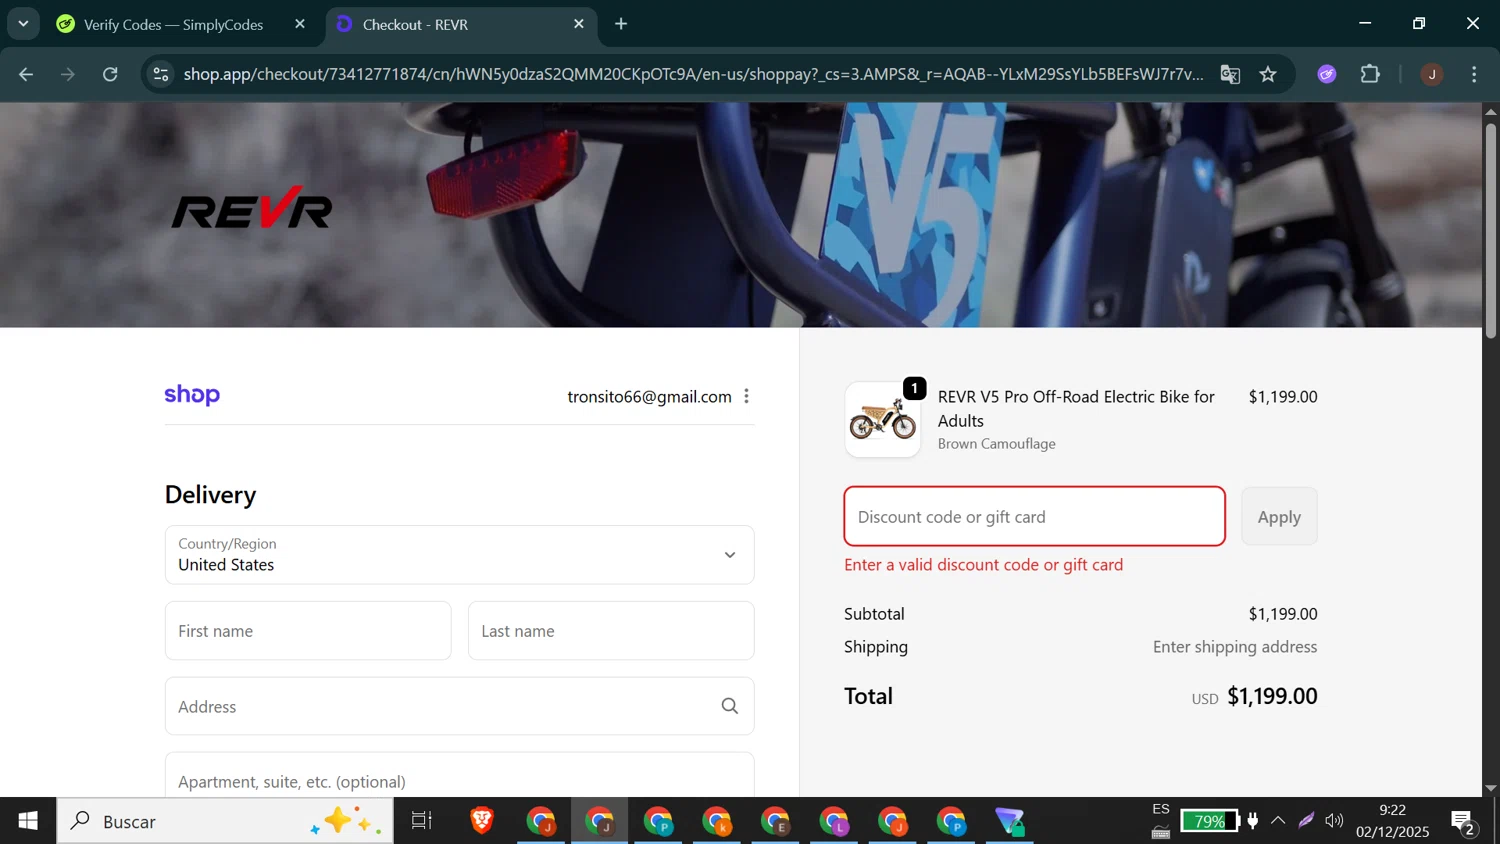Click the REVR V5 Pro bike thumbnail

[882, 420]
